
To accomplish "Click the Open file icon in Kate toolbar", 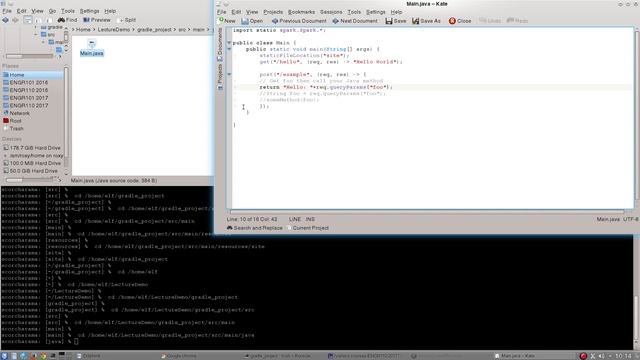I will pyautogui.click(x=244, y=21).
